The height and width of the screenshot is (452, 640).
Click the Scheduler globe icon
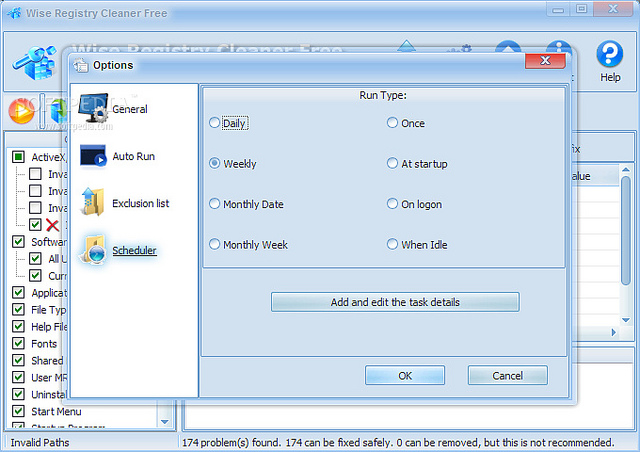point(93,250)
